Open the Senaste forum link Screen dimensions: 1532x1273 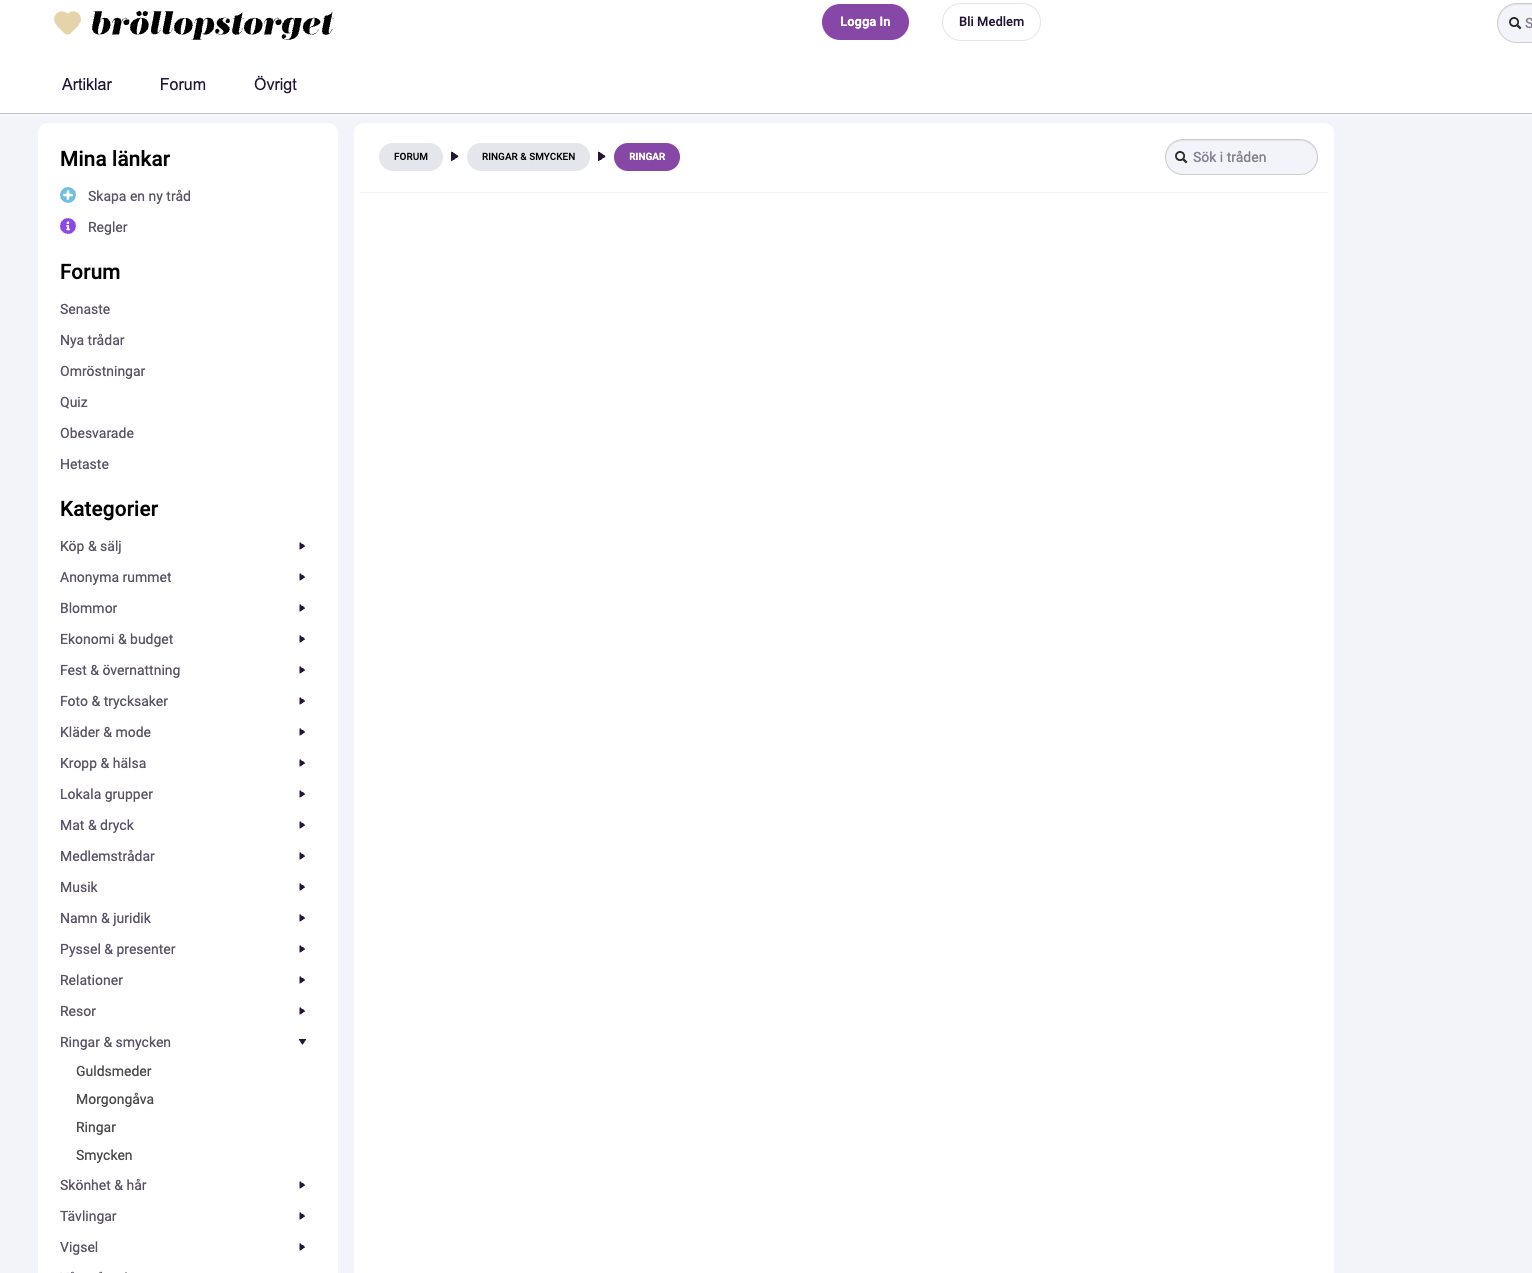85,309
